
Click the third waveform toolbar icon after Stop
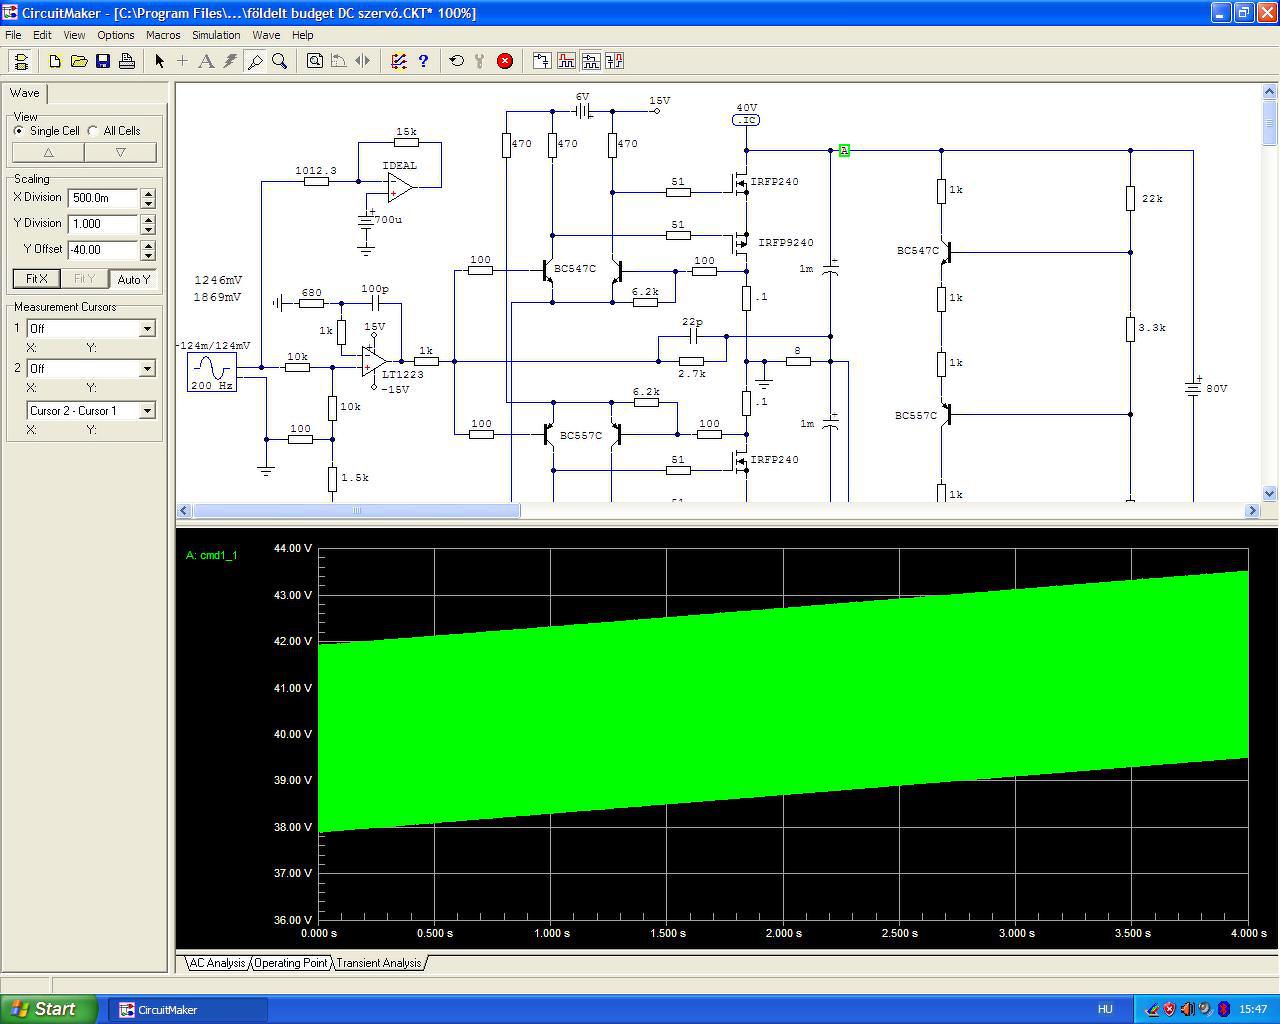click(x=590, y=61)
